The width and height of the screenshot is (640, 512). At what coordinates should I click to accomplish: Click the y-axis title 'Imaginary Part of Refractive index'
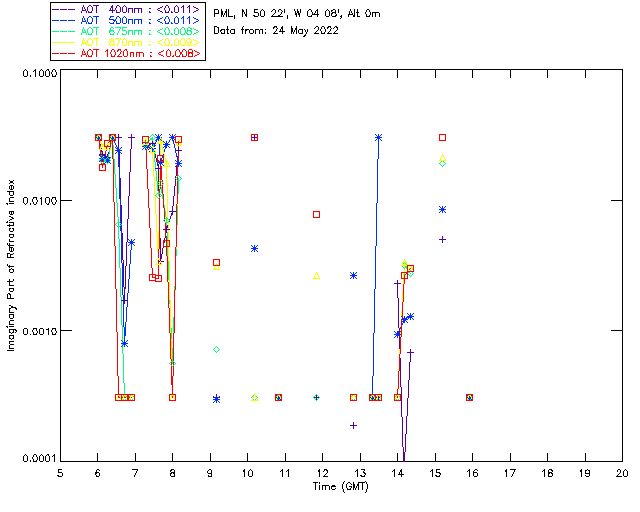pyautogui.click(x=11, y=265)
